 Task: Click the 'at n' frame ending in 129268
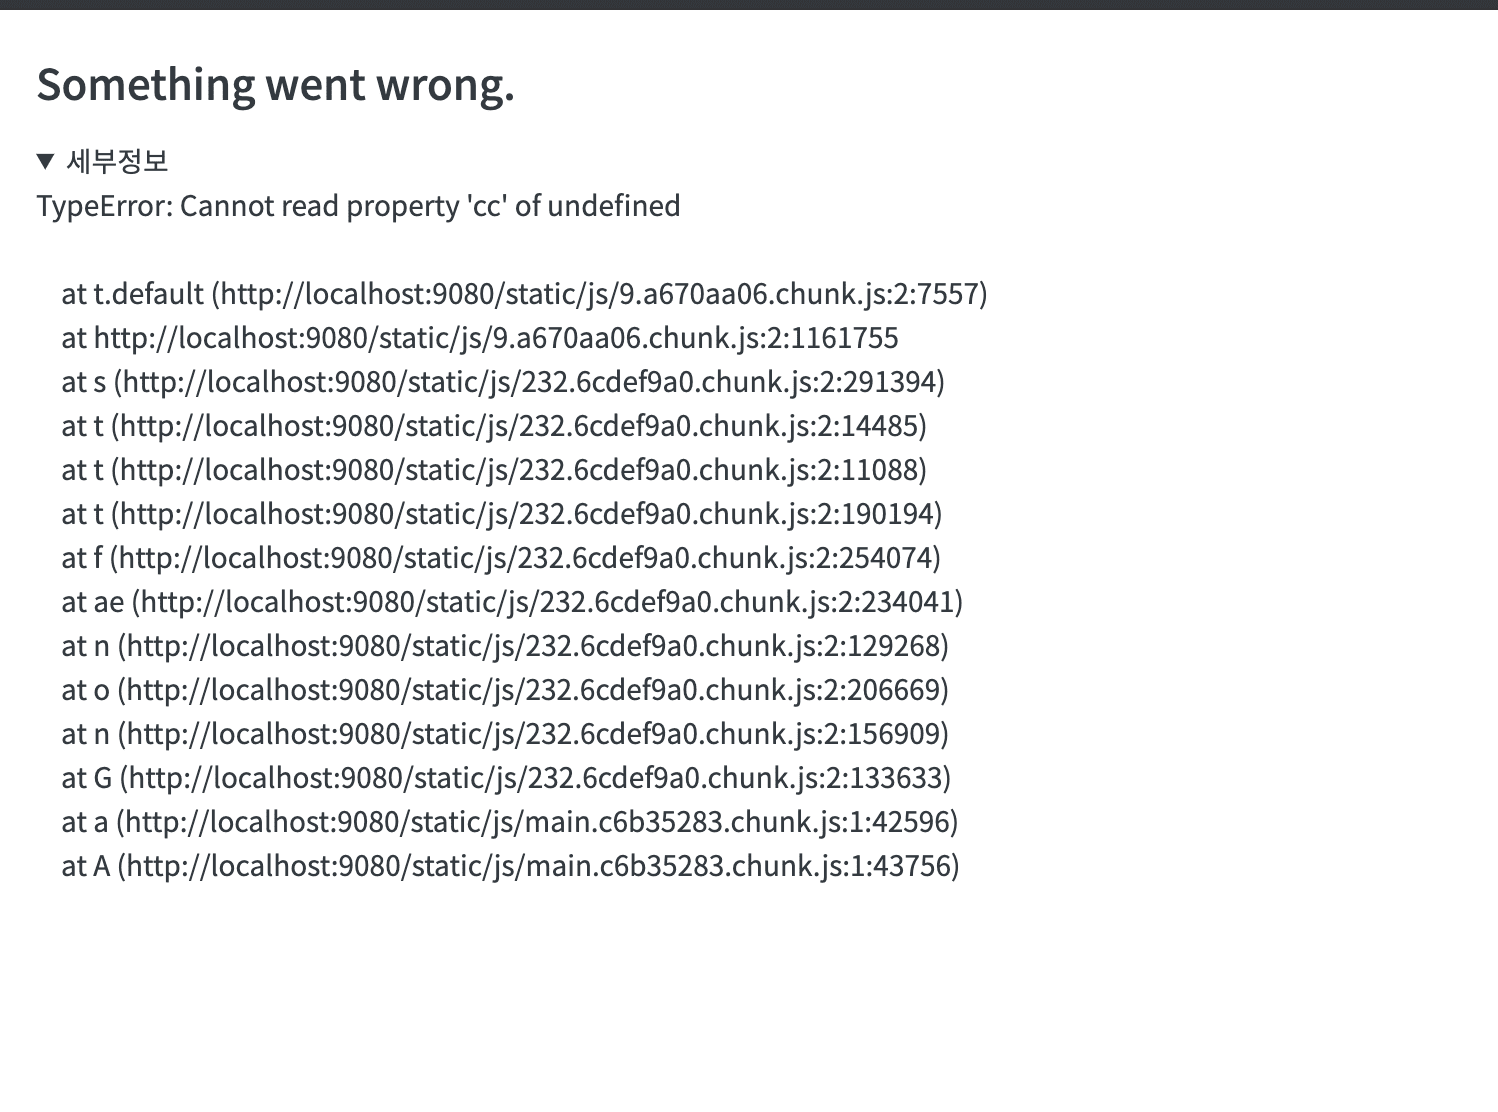(x=505, y=646)
